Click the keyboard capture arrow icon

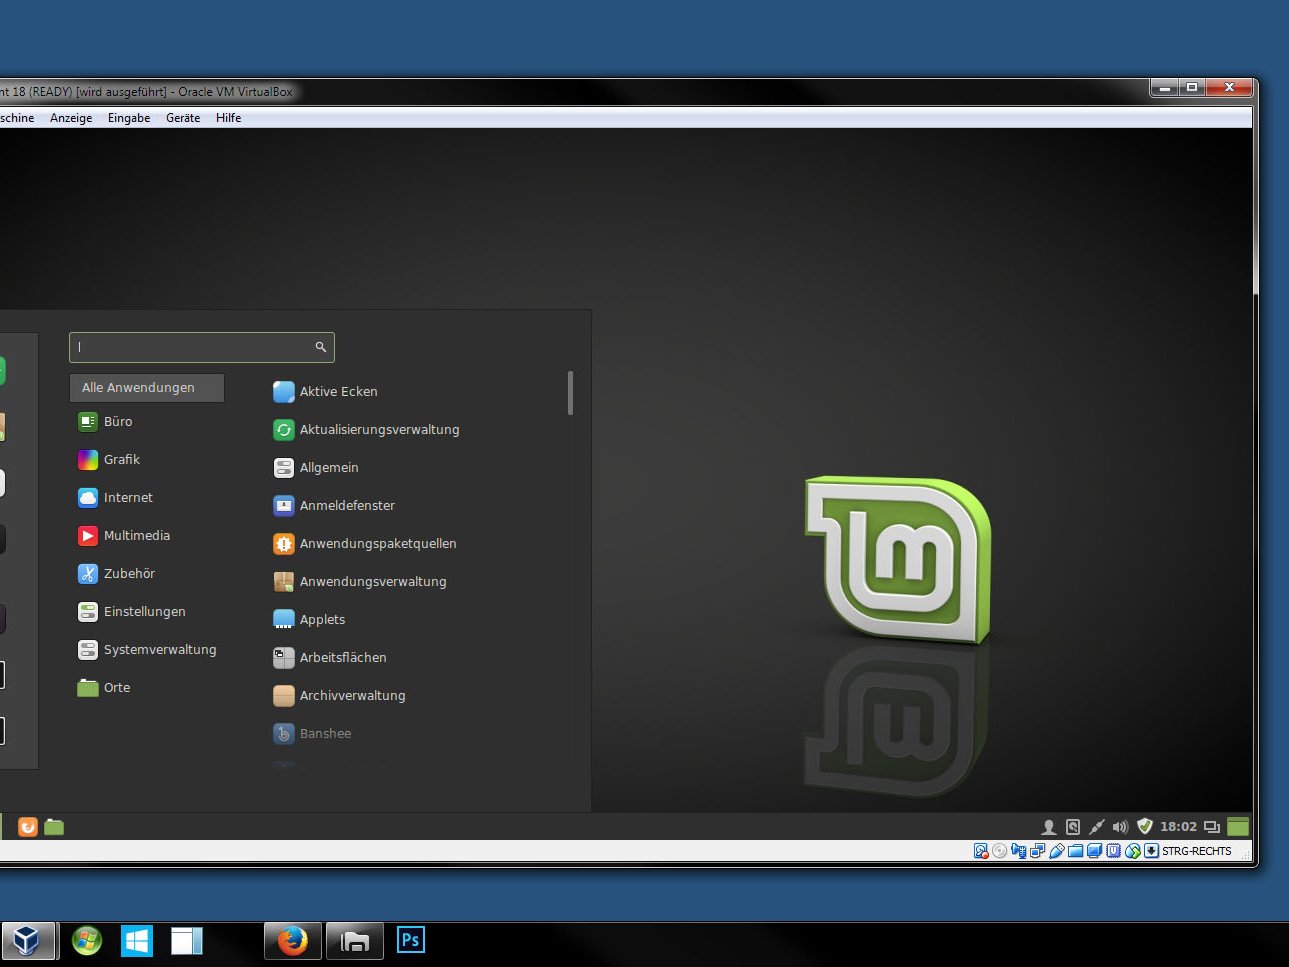click(1151, 851)
